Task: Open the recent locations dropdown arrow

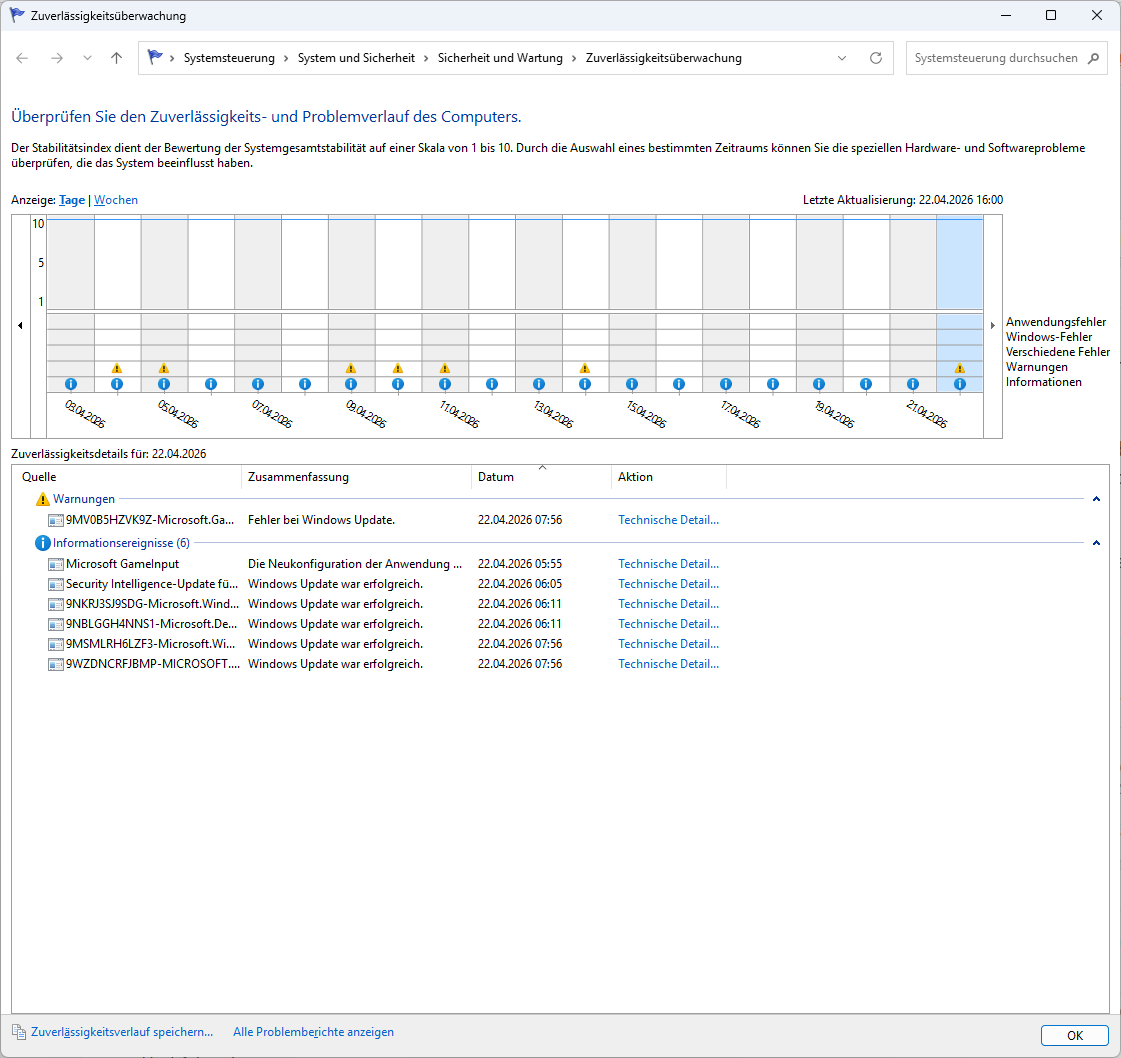Action: coord(87,58)
